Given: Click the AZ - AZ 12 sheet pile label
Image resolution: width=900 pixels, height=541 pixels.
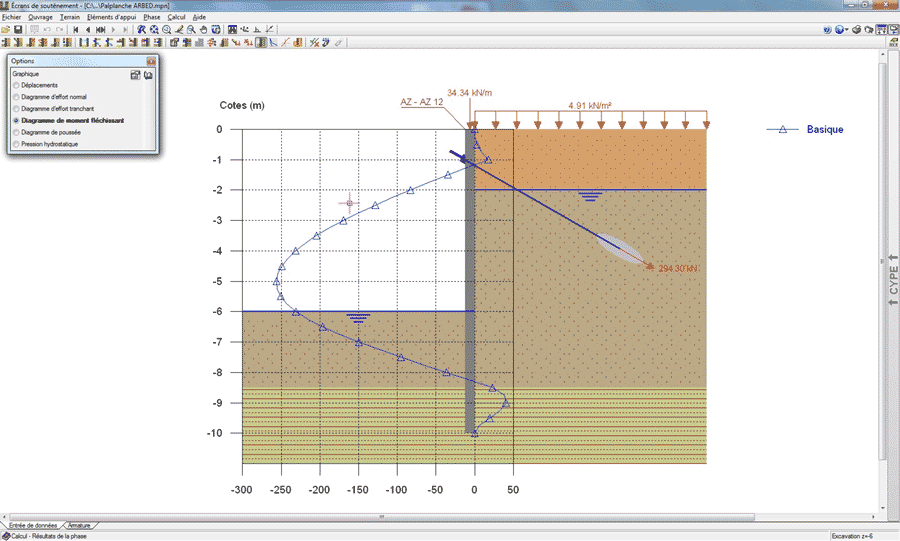Looking at the screenshot, I should 421,102.
